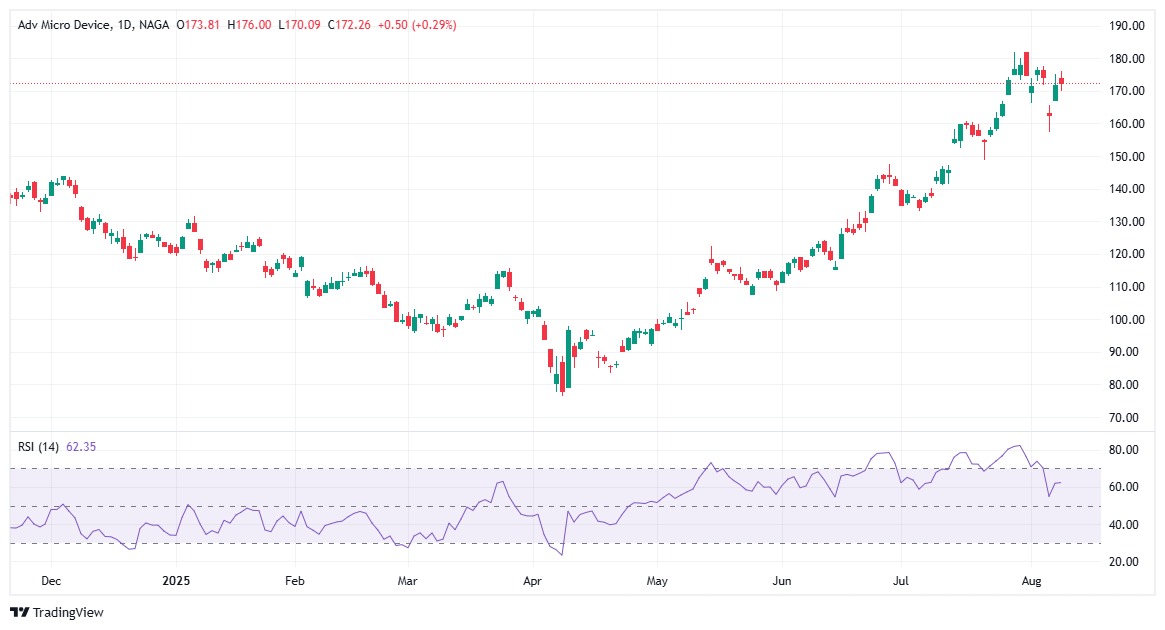Screen dimensions: 1165x630
Task: Click the 2025 label on the time axis
Action: click(177, 580)
